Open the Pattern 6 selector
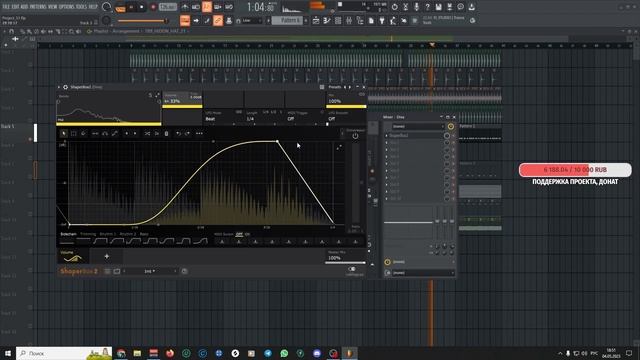This screenshot has width=640, height=360. [x=287, y=20]
